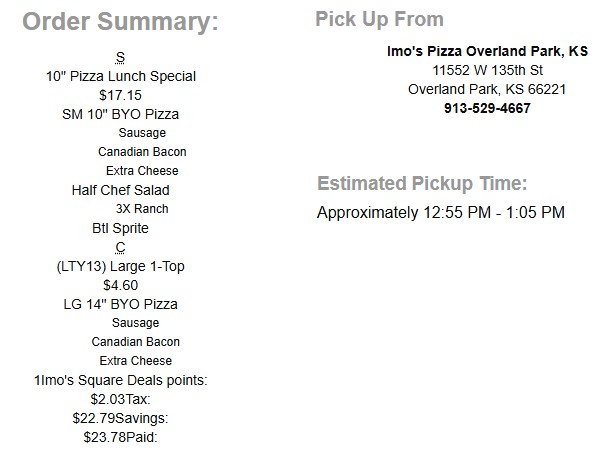Click the Half Chef Salad item
Viewport: 608px width, 455px height.
120,190
